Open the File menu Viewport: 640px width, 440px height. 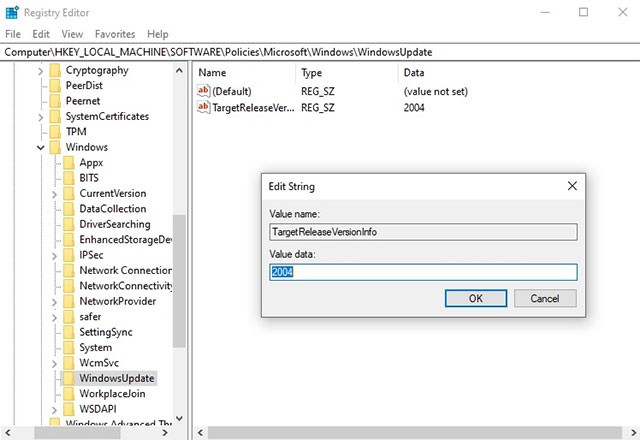click(12, 34)
